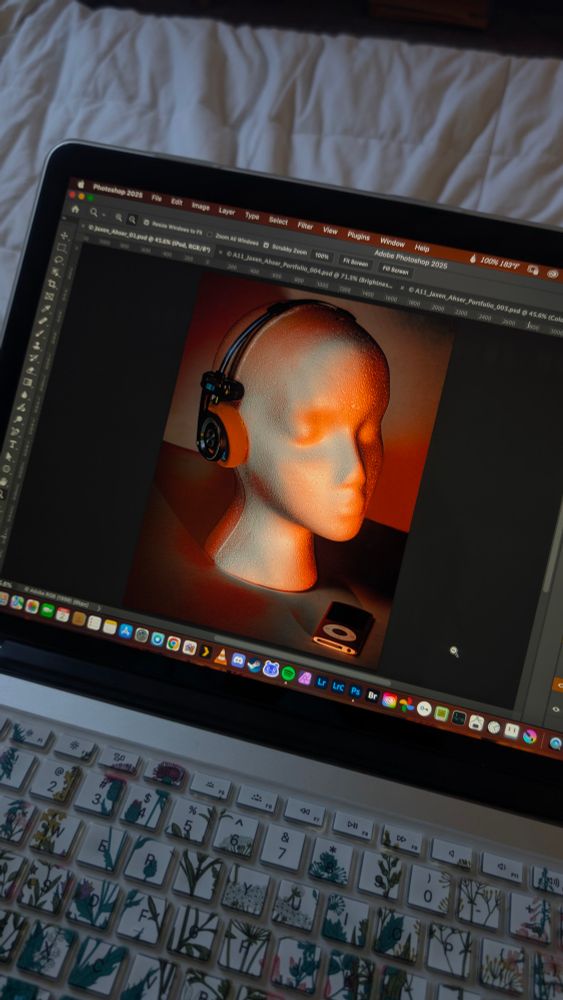563x1000 pixels.
Task: Select the Path Selection arrow tool
Action: (8, 456)
